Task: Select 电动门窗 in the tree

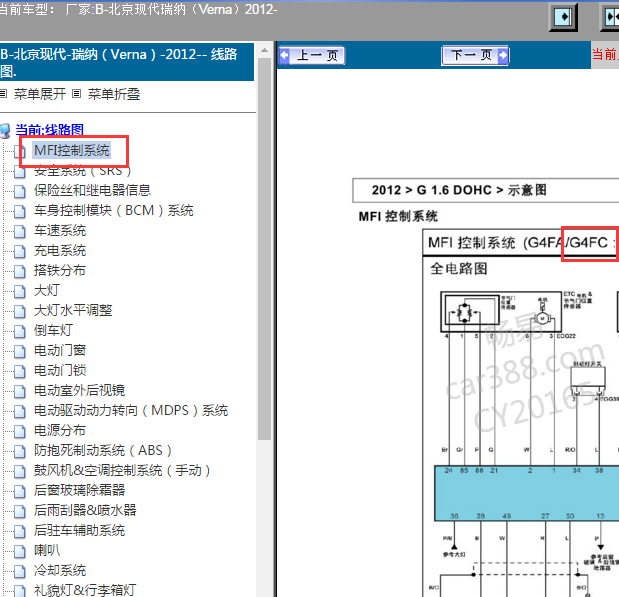Action: pyautogui.click(x=60, y=350)
